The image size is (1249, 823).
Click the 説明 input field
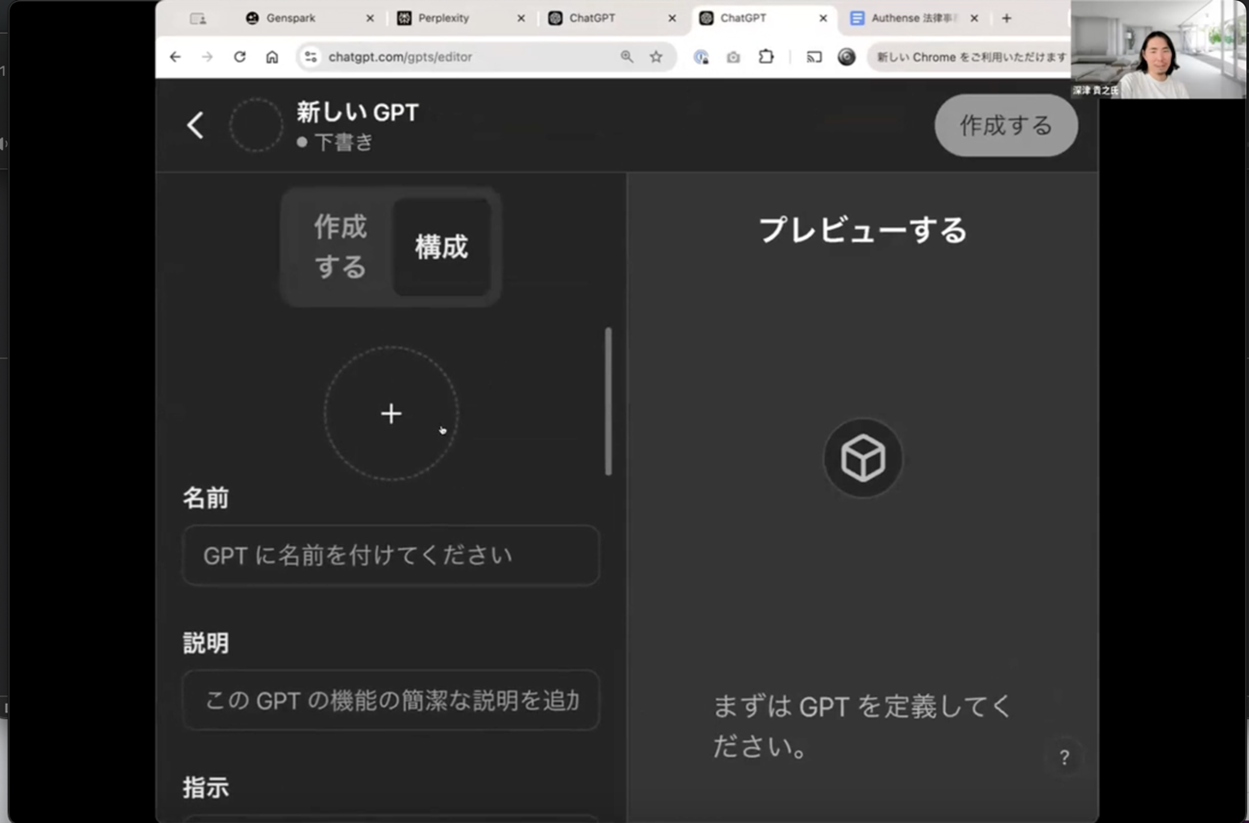point(391,700)
